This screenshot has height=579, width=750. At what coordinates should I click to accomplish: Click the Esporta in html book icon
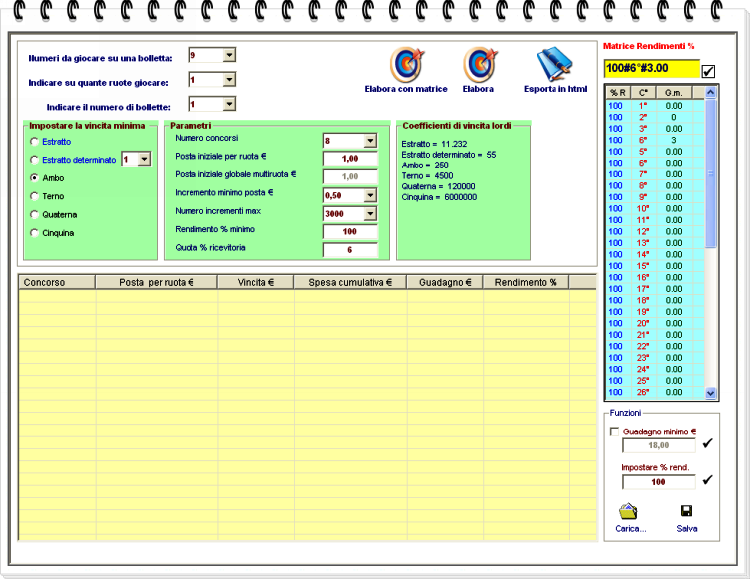point(555,65)
